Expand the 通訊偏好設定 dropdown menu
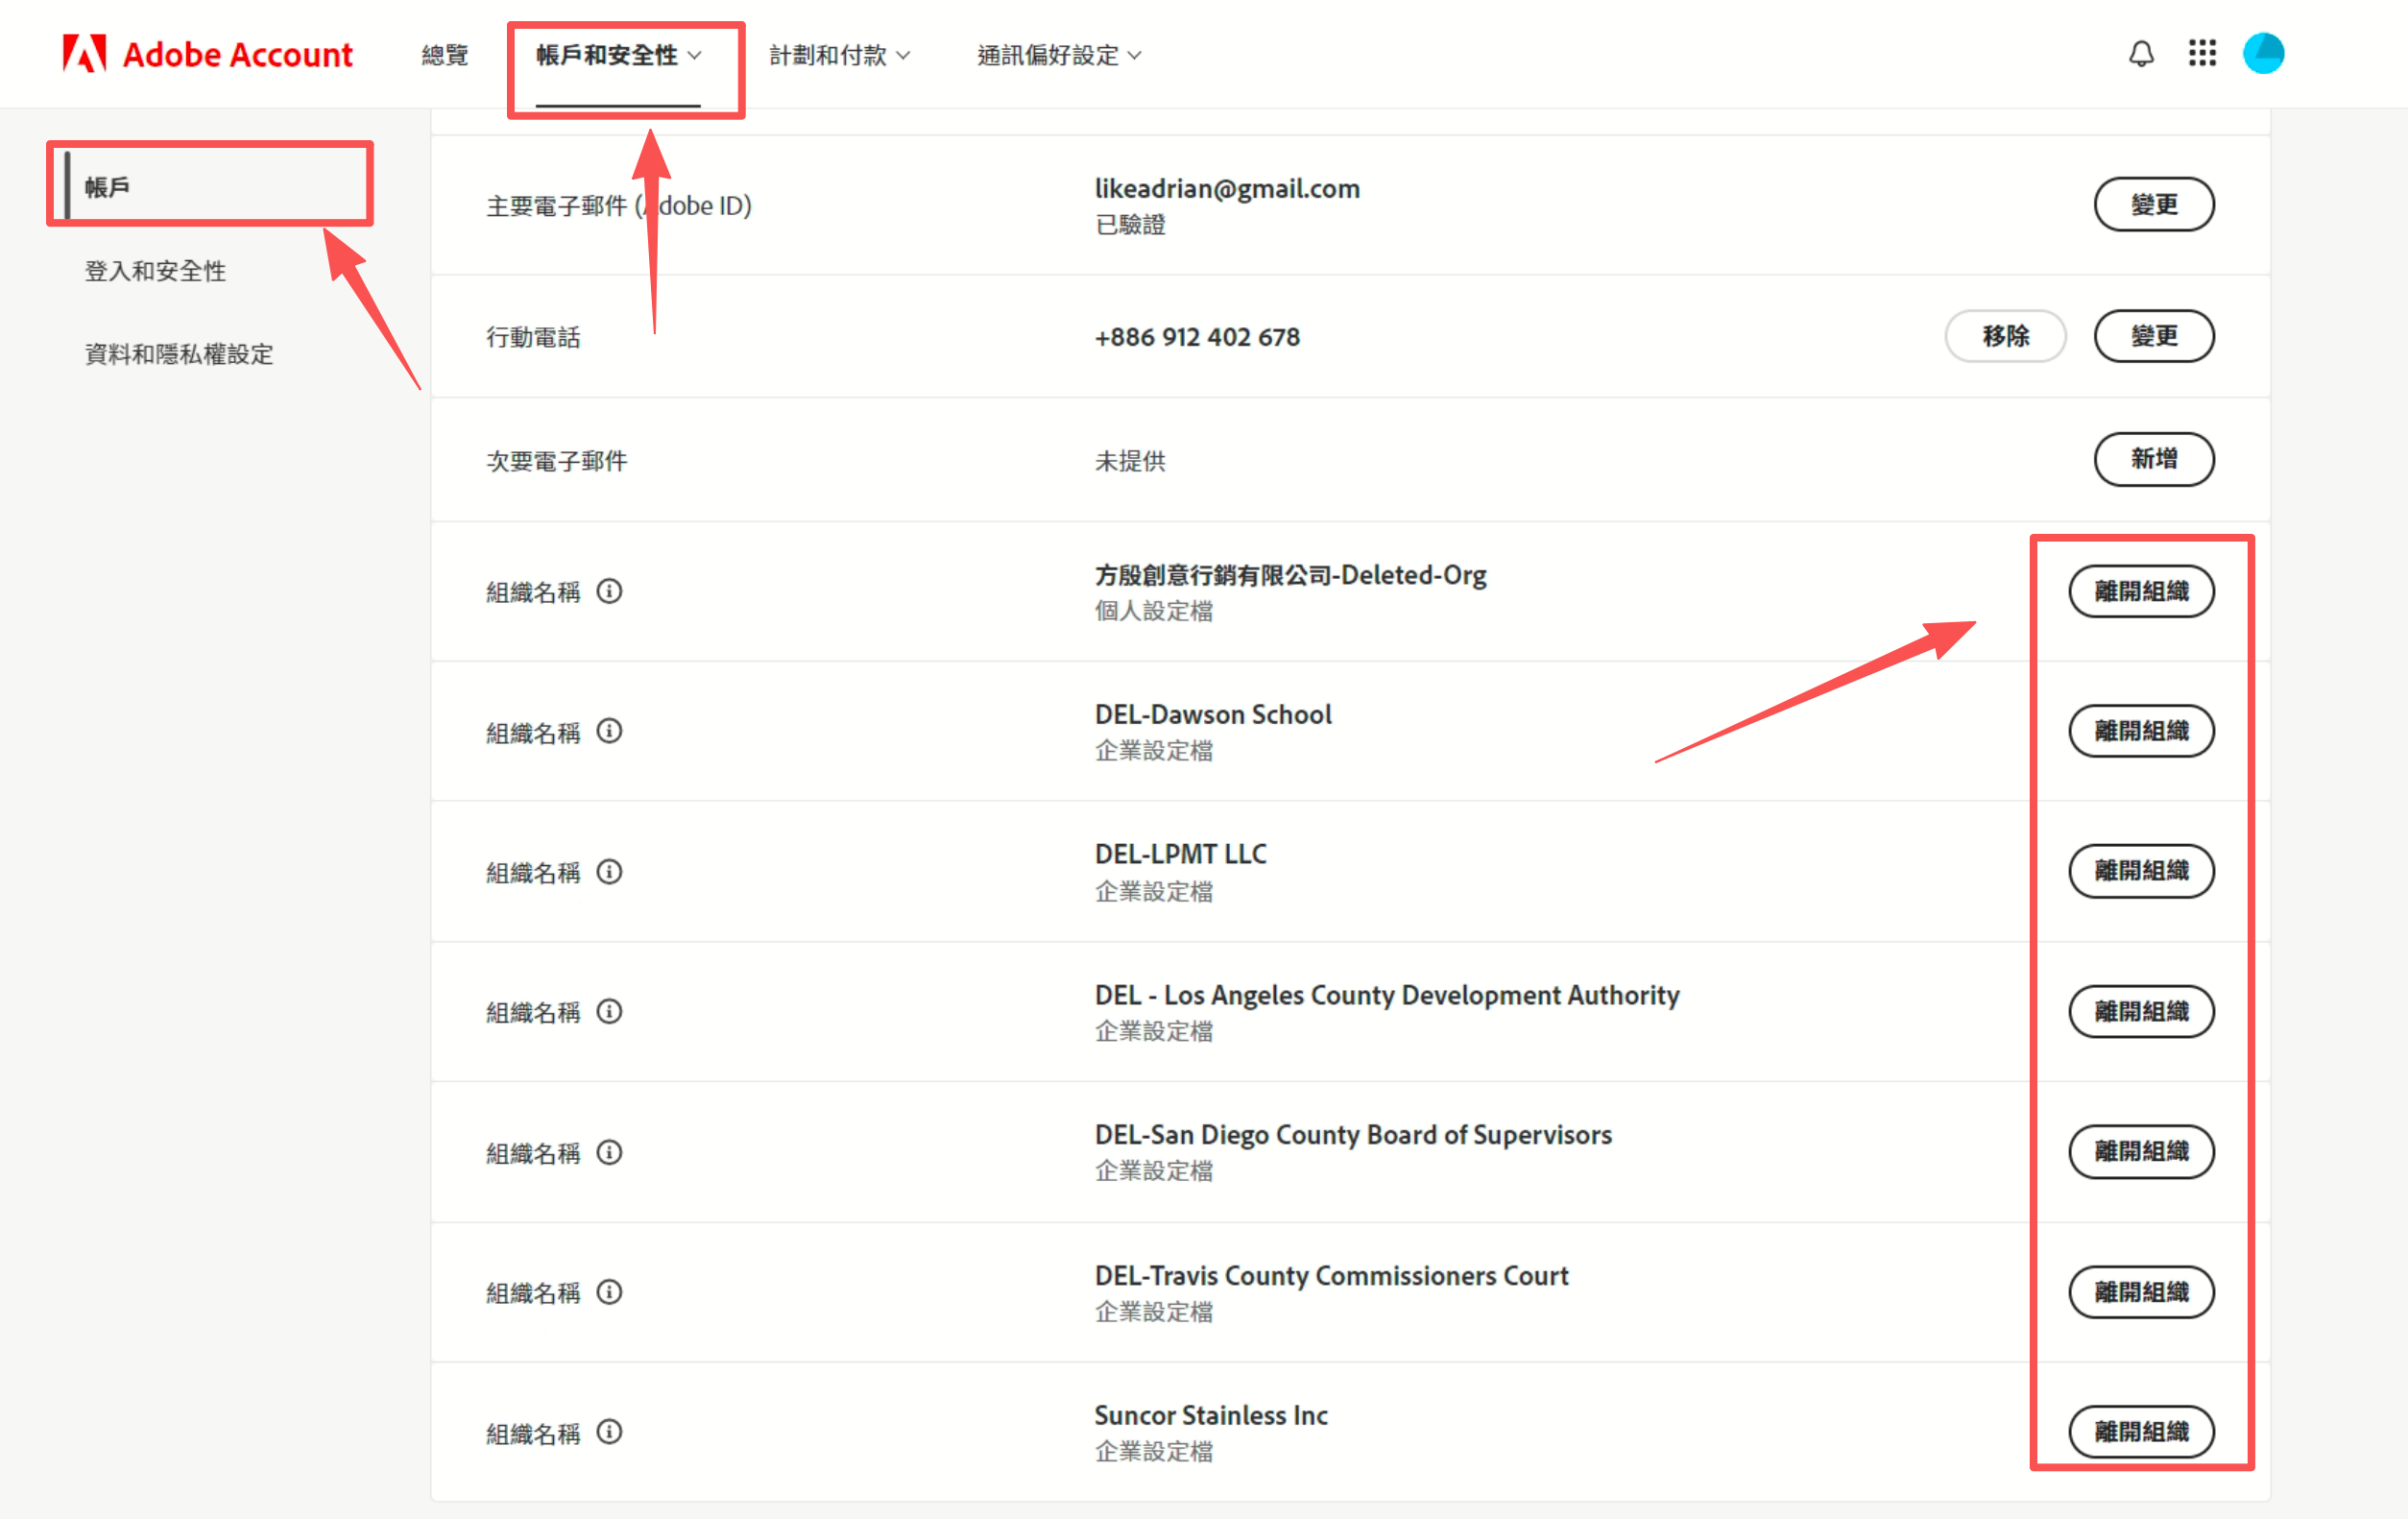The width and height of the screenshot is (2408, 1519). [x=1058, y=55]
